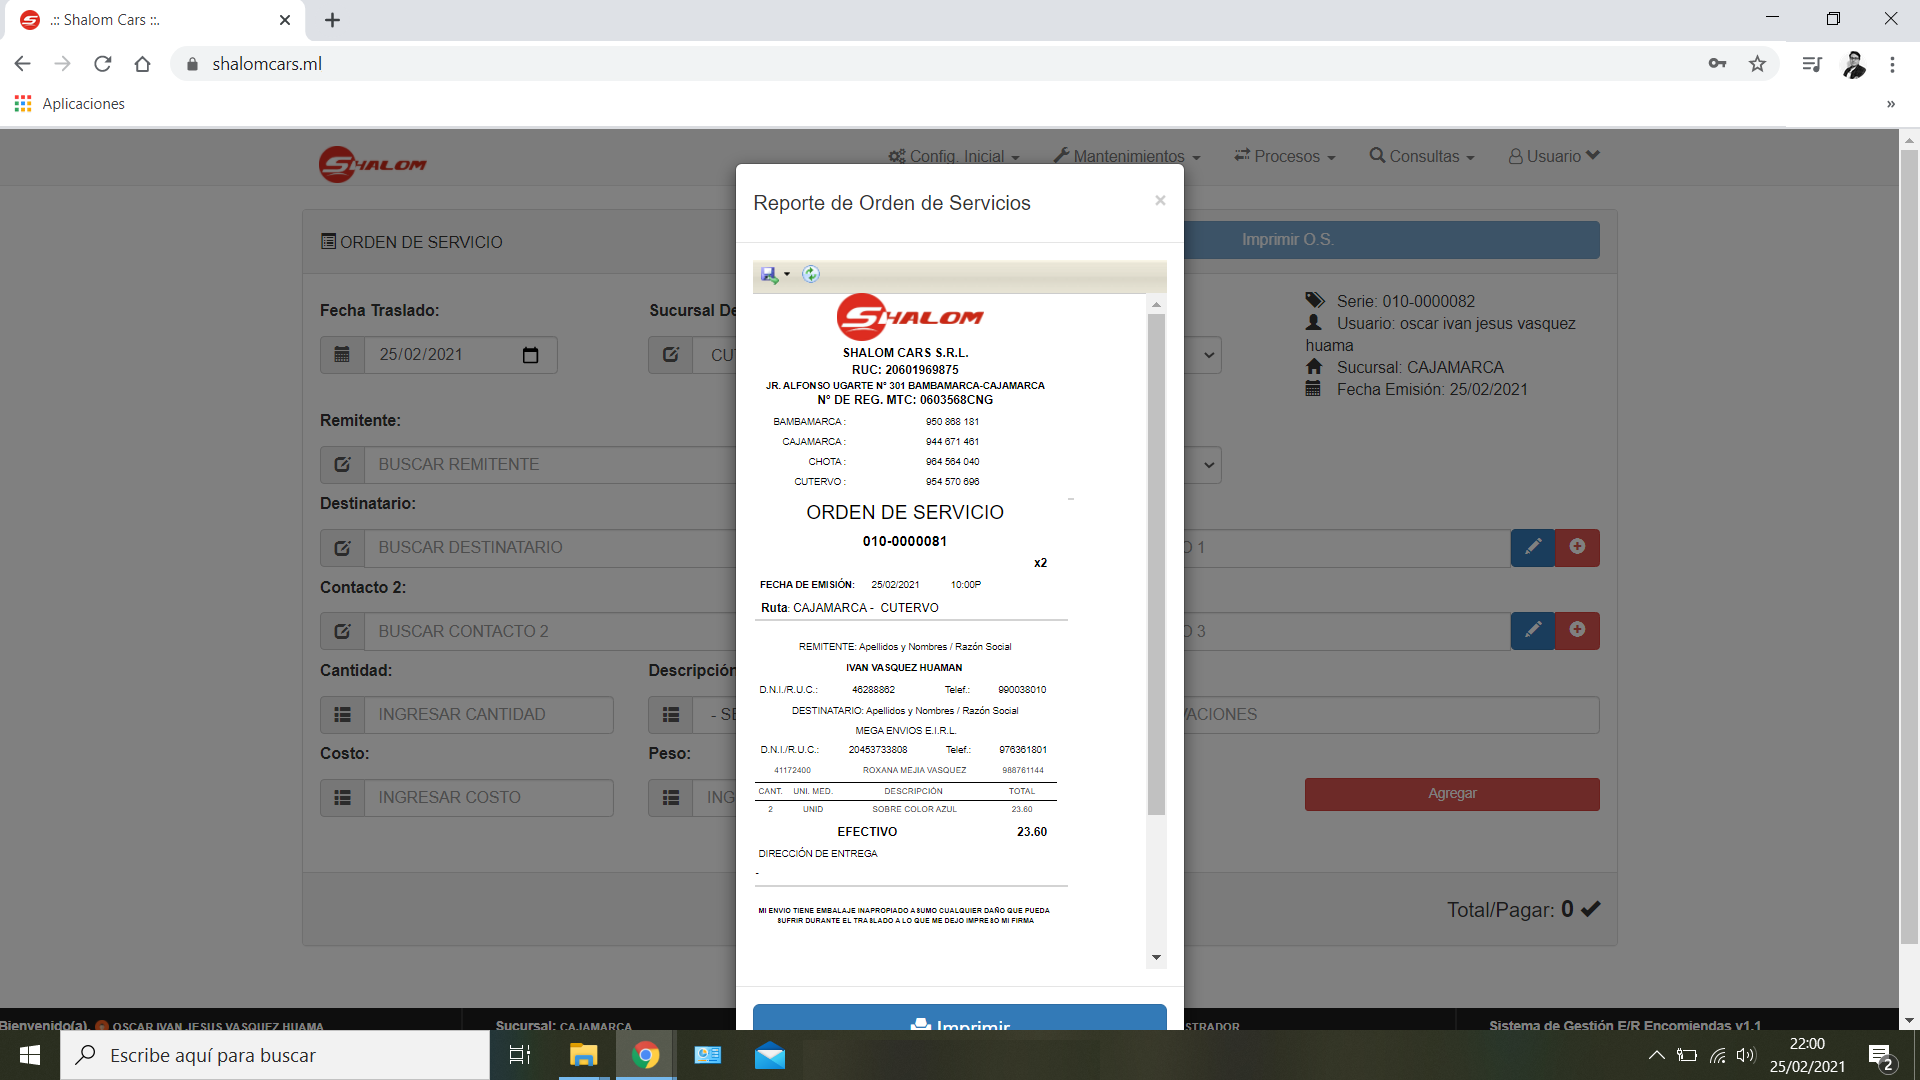Image resolution: width=1920 pixels, height=1080 pixels.
Task: Click the Imprimir O.S. button
Action: point(1288,240)
